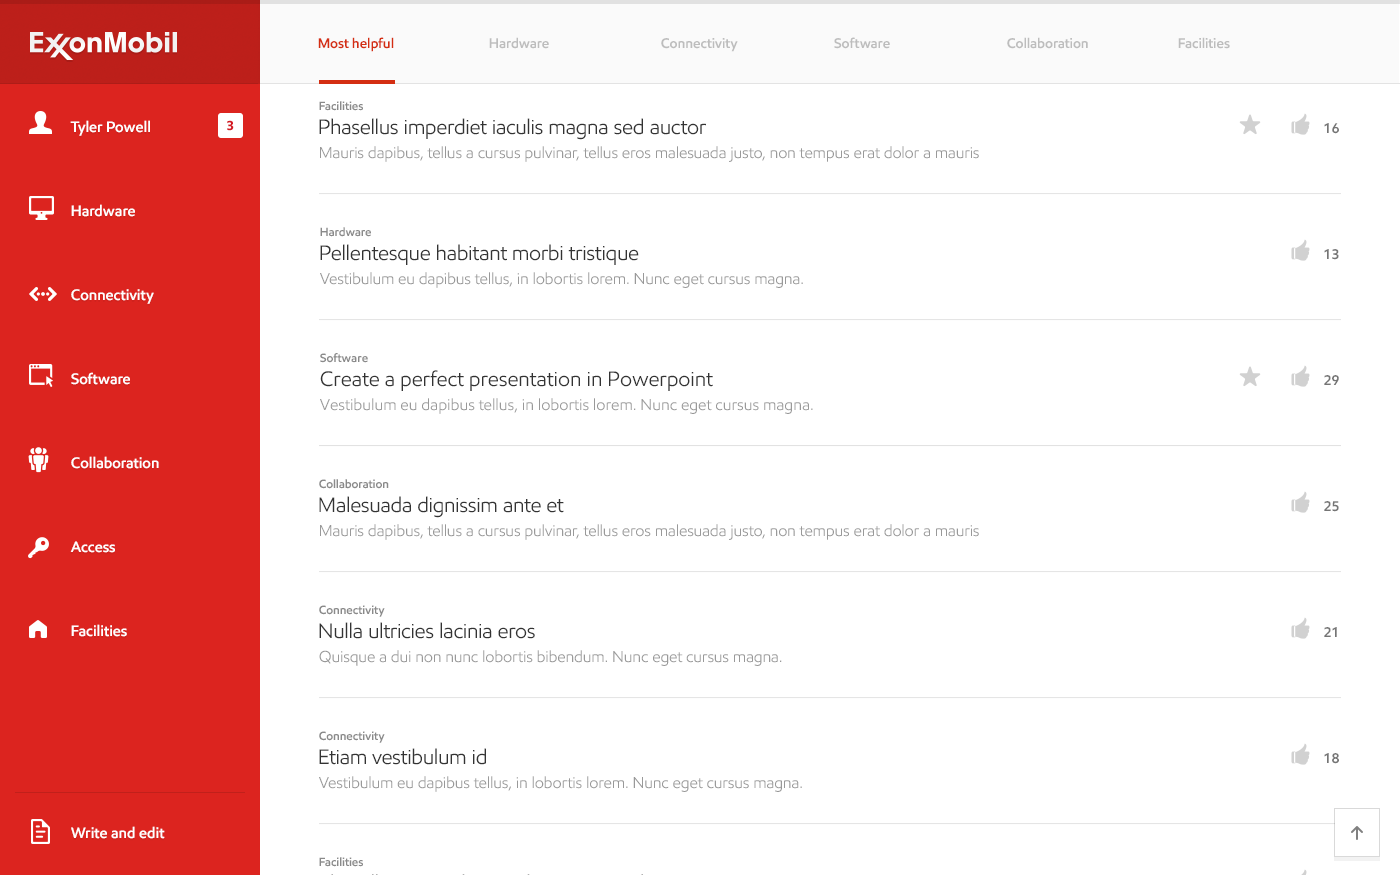This screenshot has width=1400, height=875.
Task: Click the like count 29
Action: (1331, 380)
